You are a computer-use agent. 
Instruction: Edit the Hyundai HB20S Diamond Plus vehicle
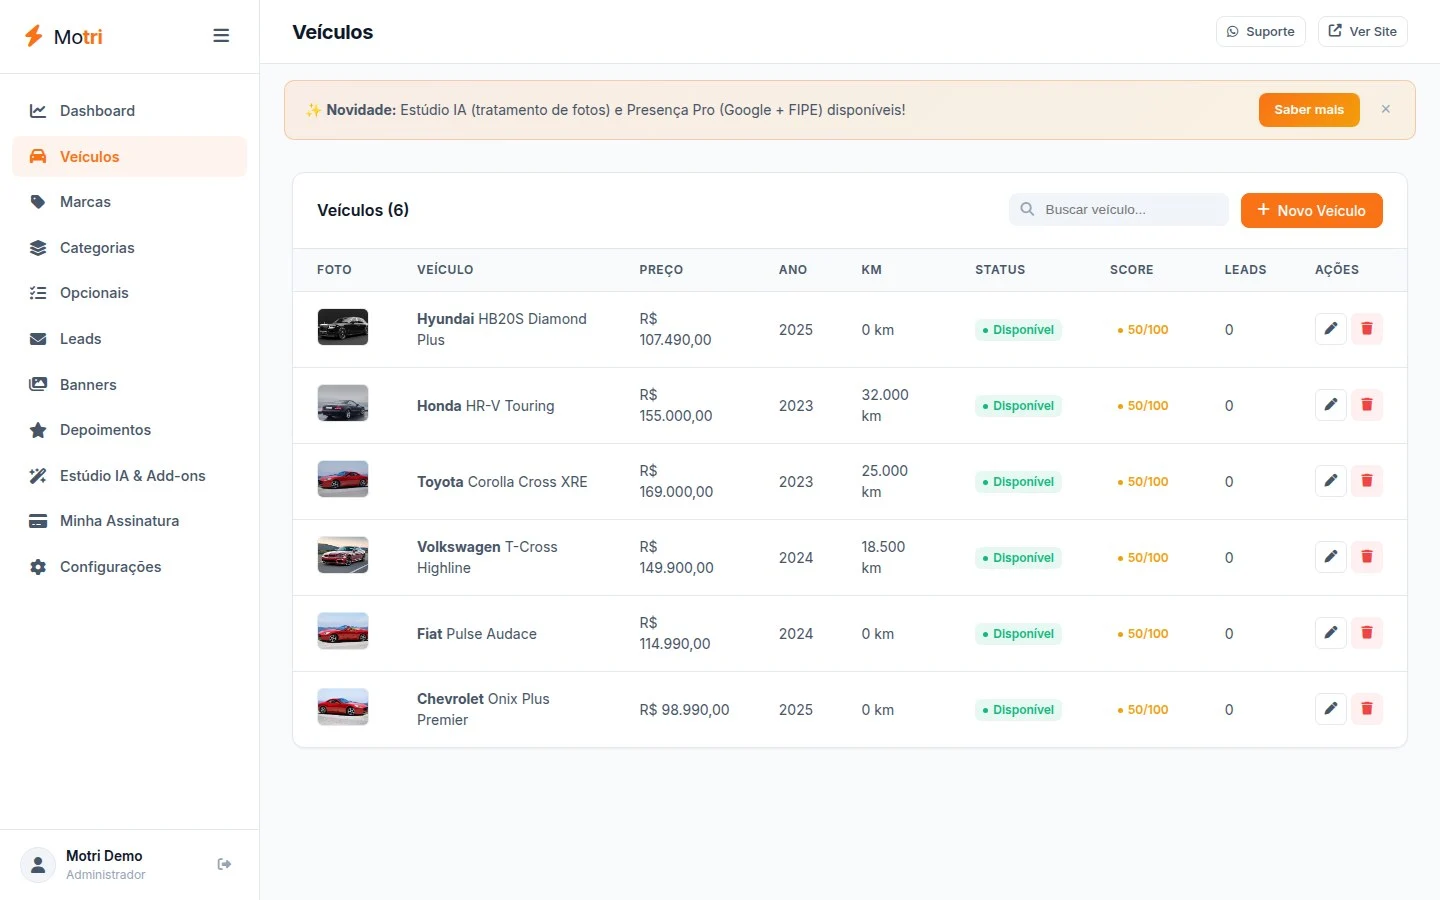(1330, 329)
